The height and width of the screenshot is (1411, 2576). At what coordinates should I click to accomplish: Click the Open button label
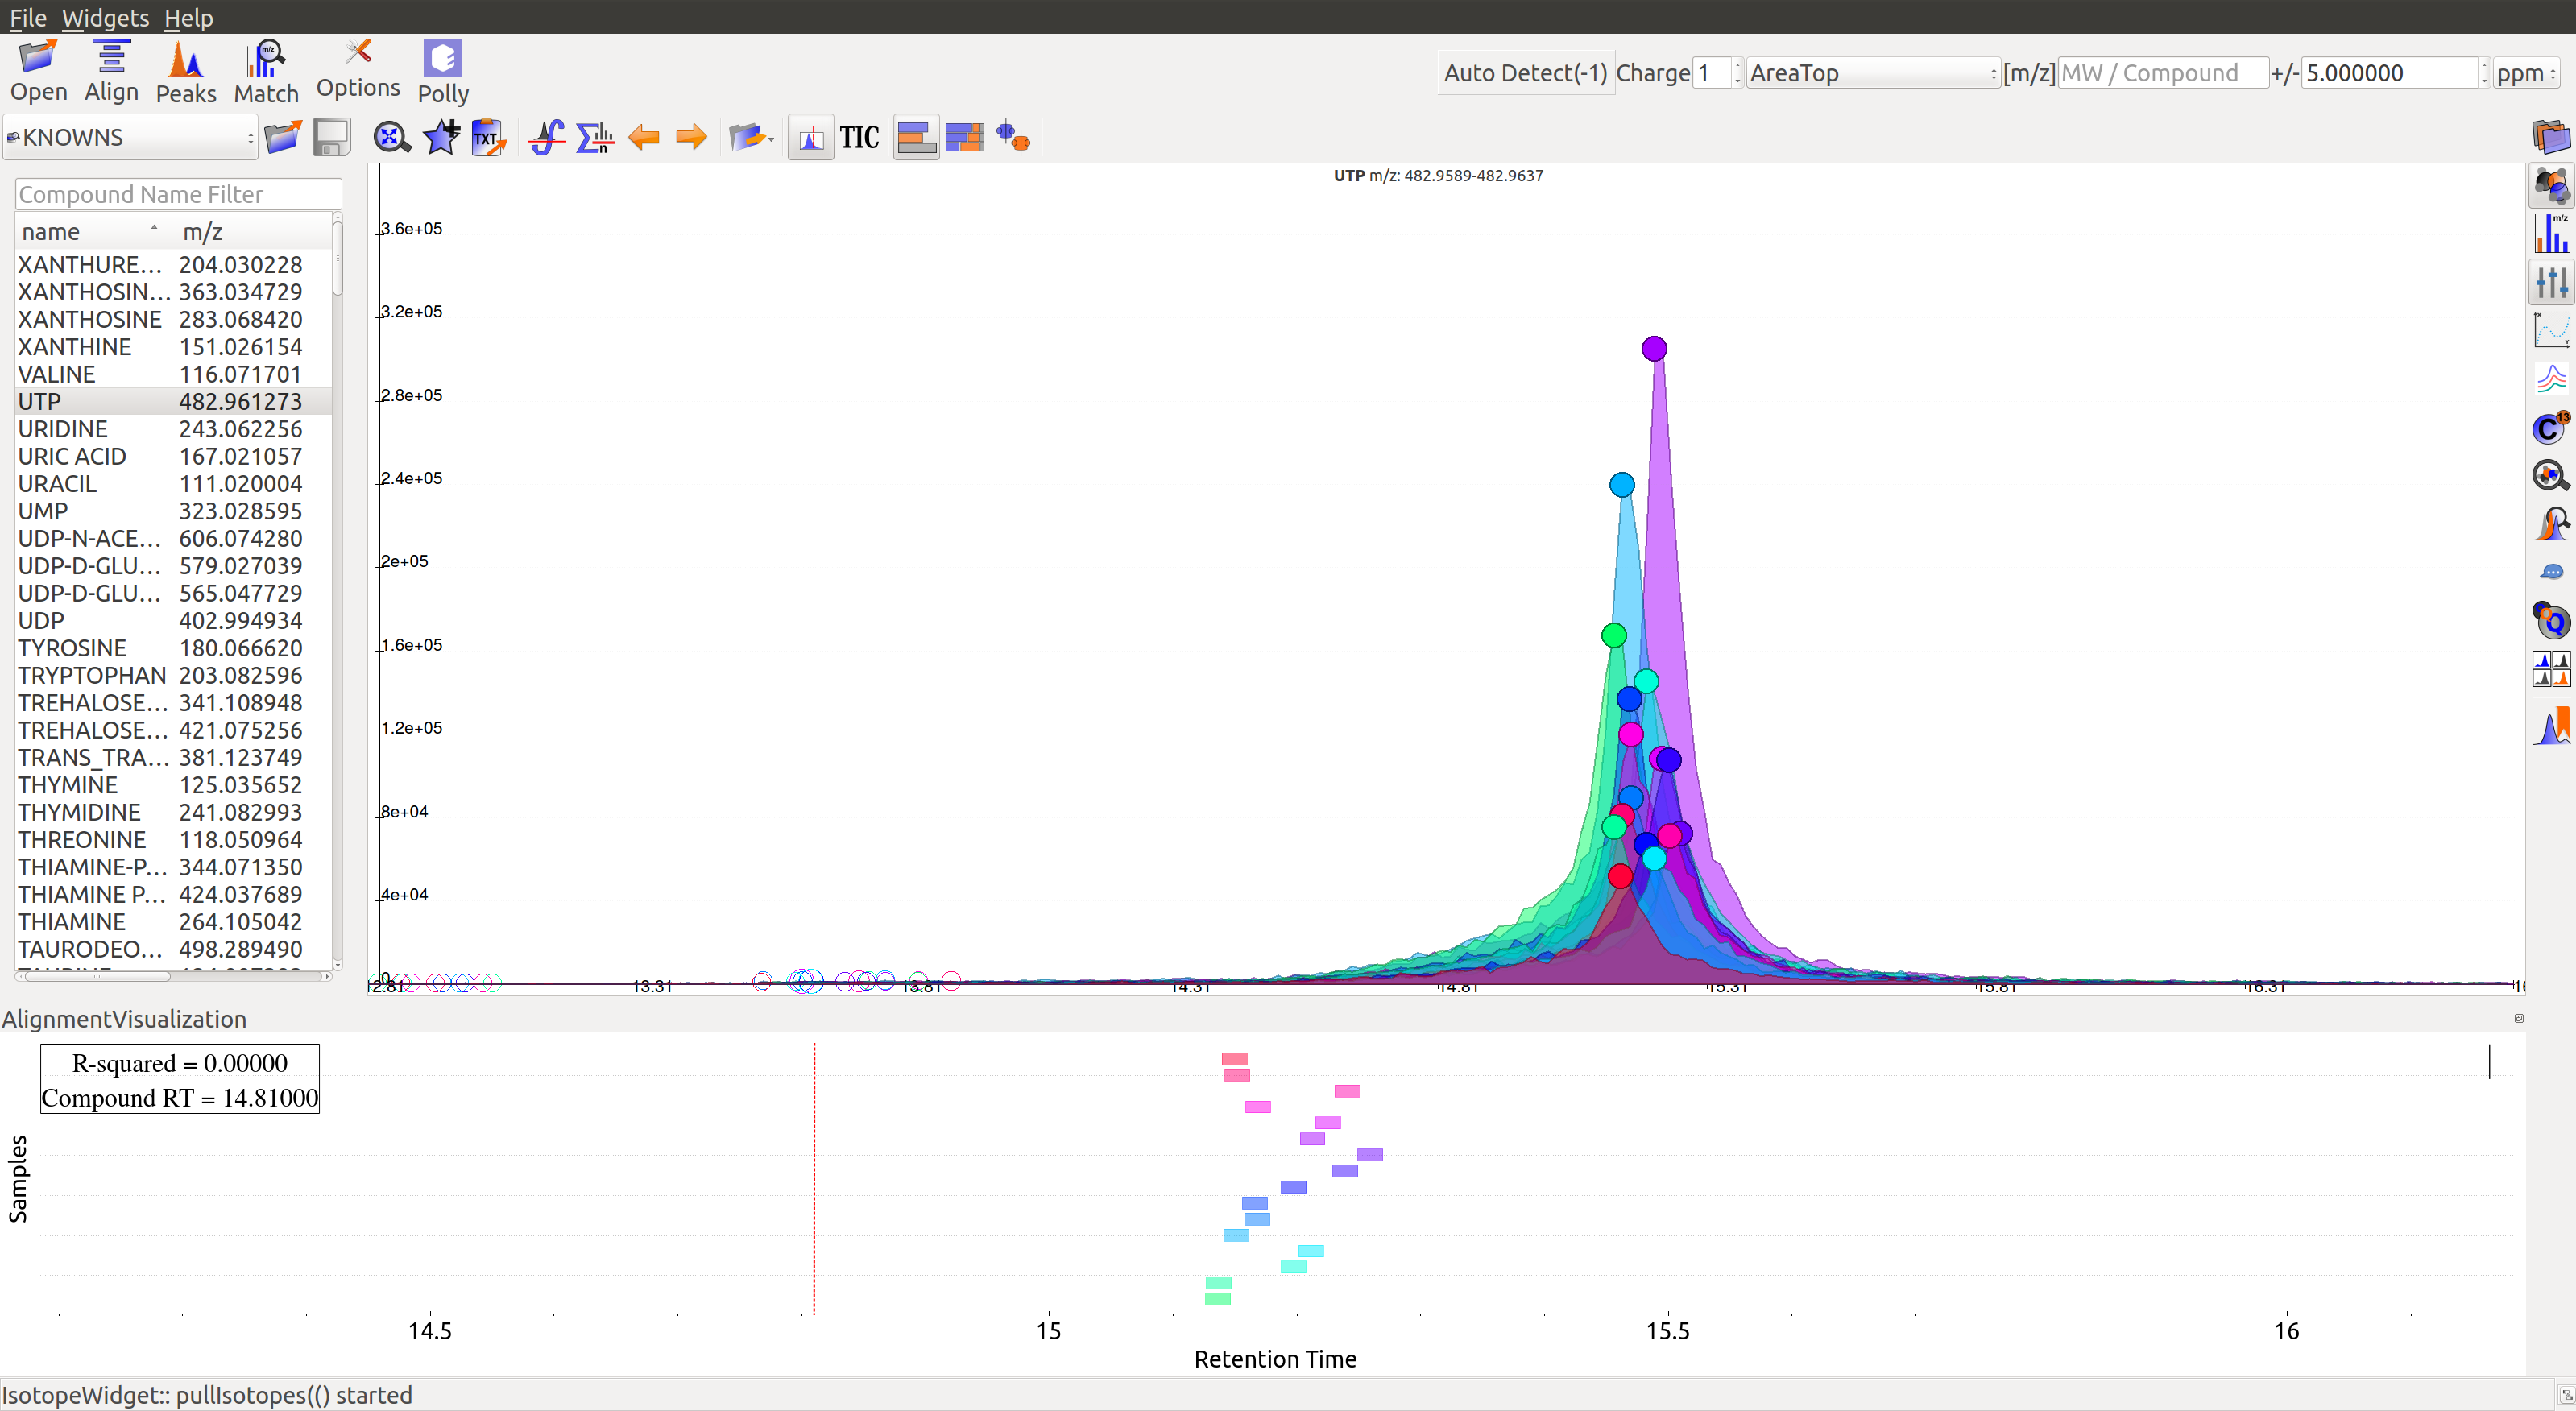[39, 91]
